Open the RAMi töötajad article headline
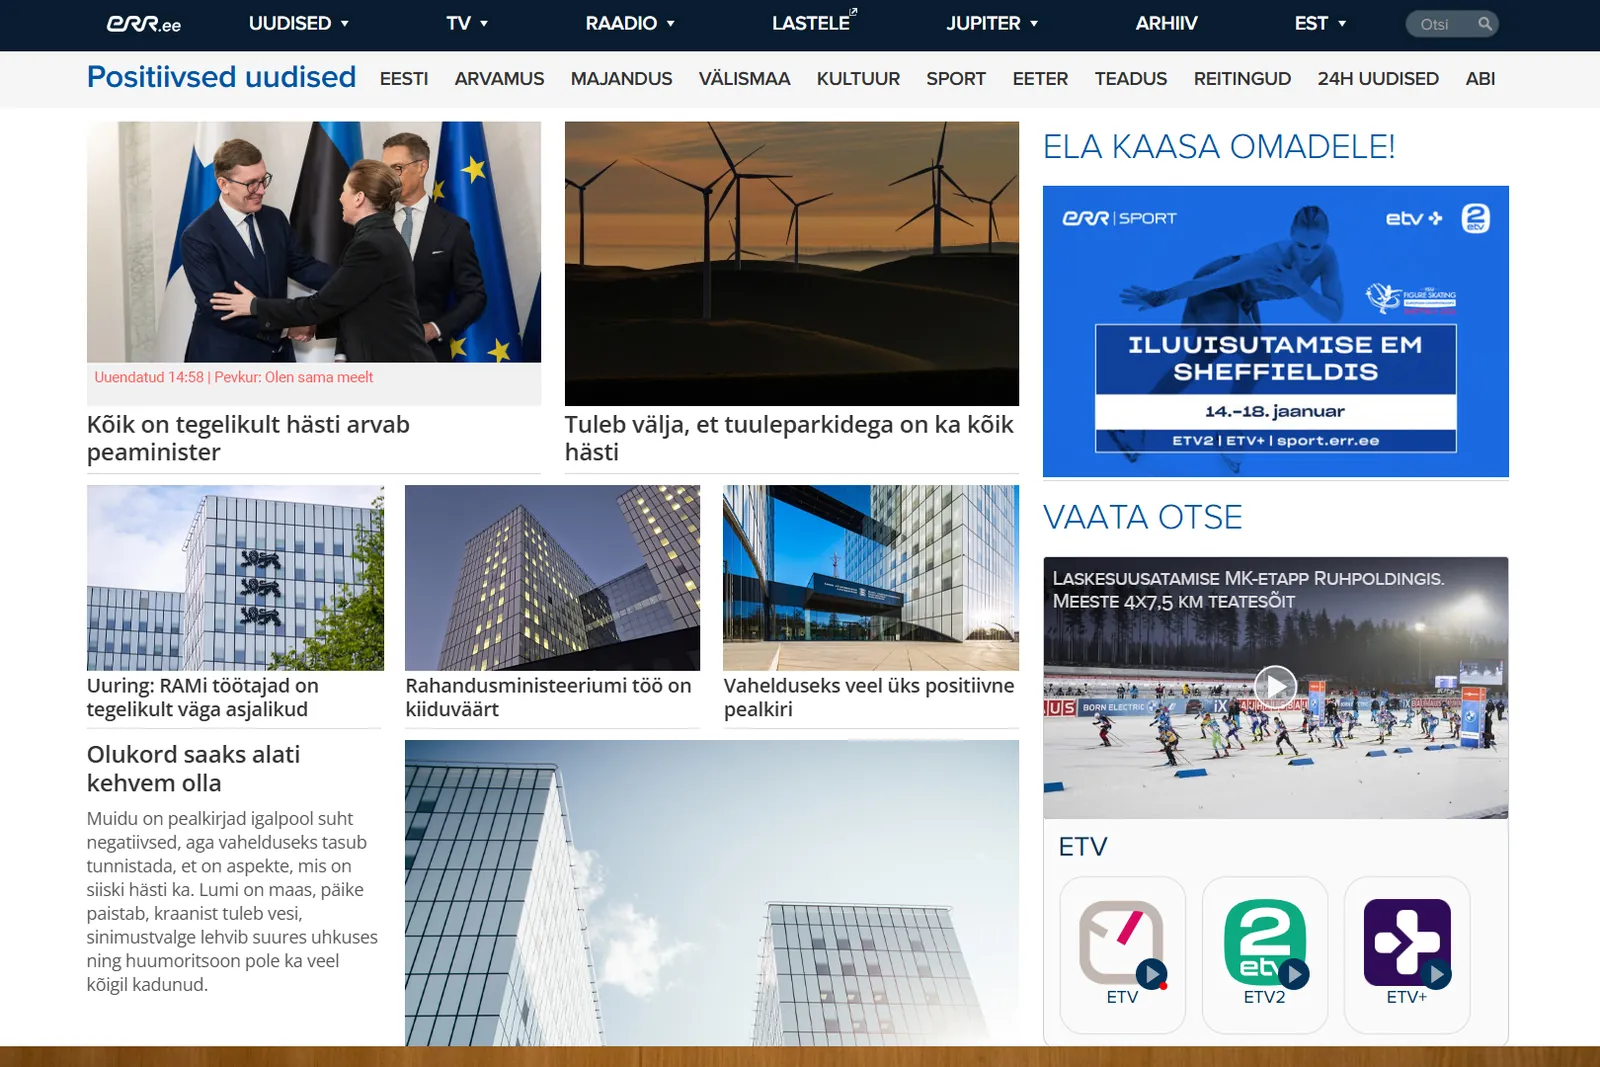 pyautogui.click(x=203, y=698)
